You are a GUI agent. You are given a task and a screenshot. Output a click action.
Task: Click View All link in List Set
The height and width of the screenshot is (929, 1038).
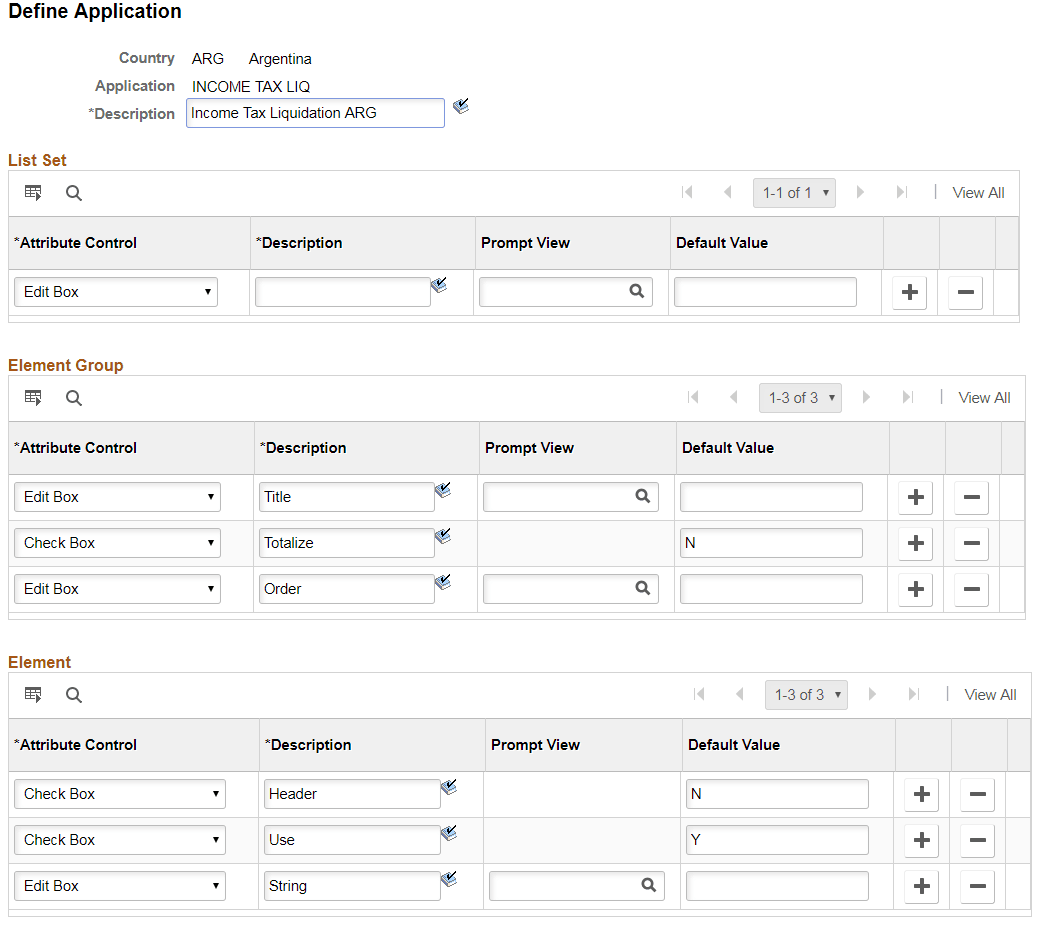click(x=978, y=193)
